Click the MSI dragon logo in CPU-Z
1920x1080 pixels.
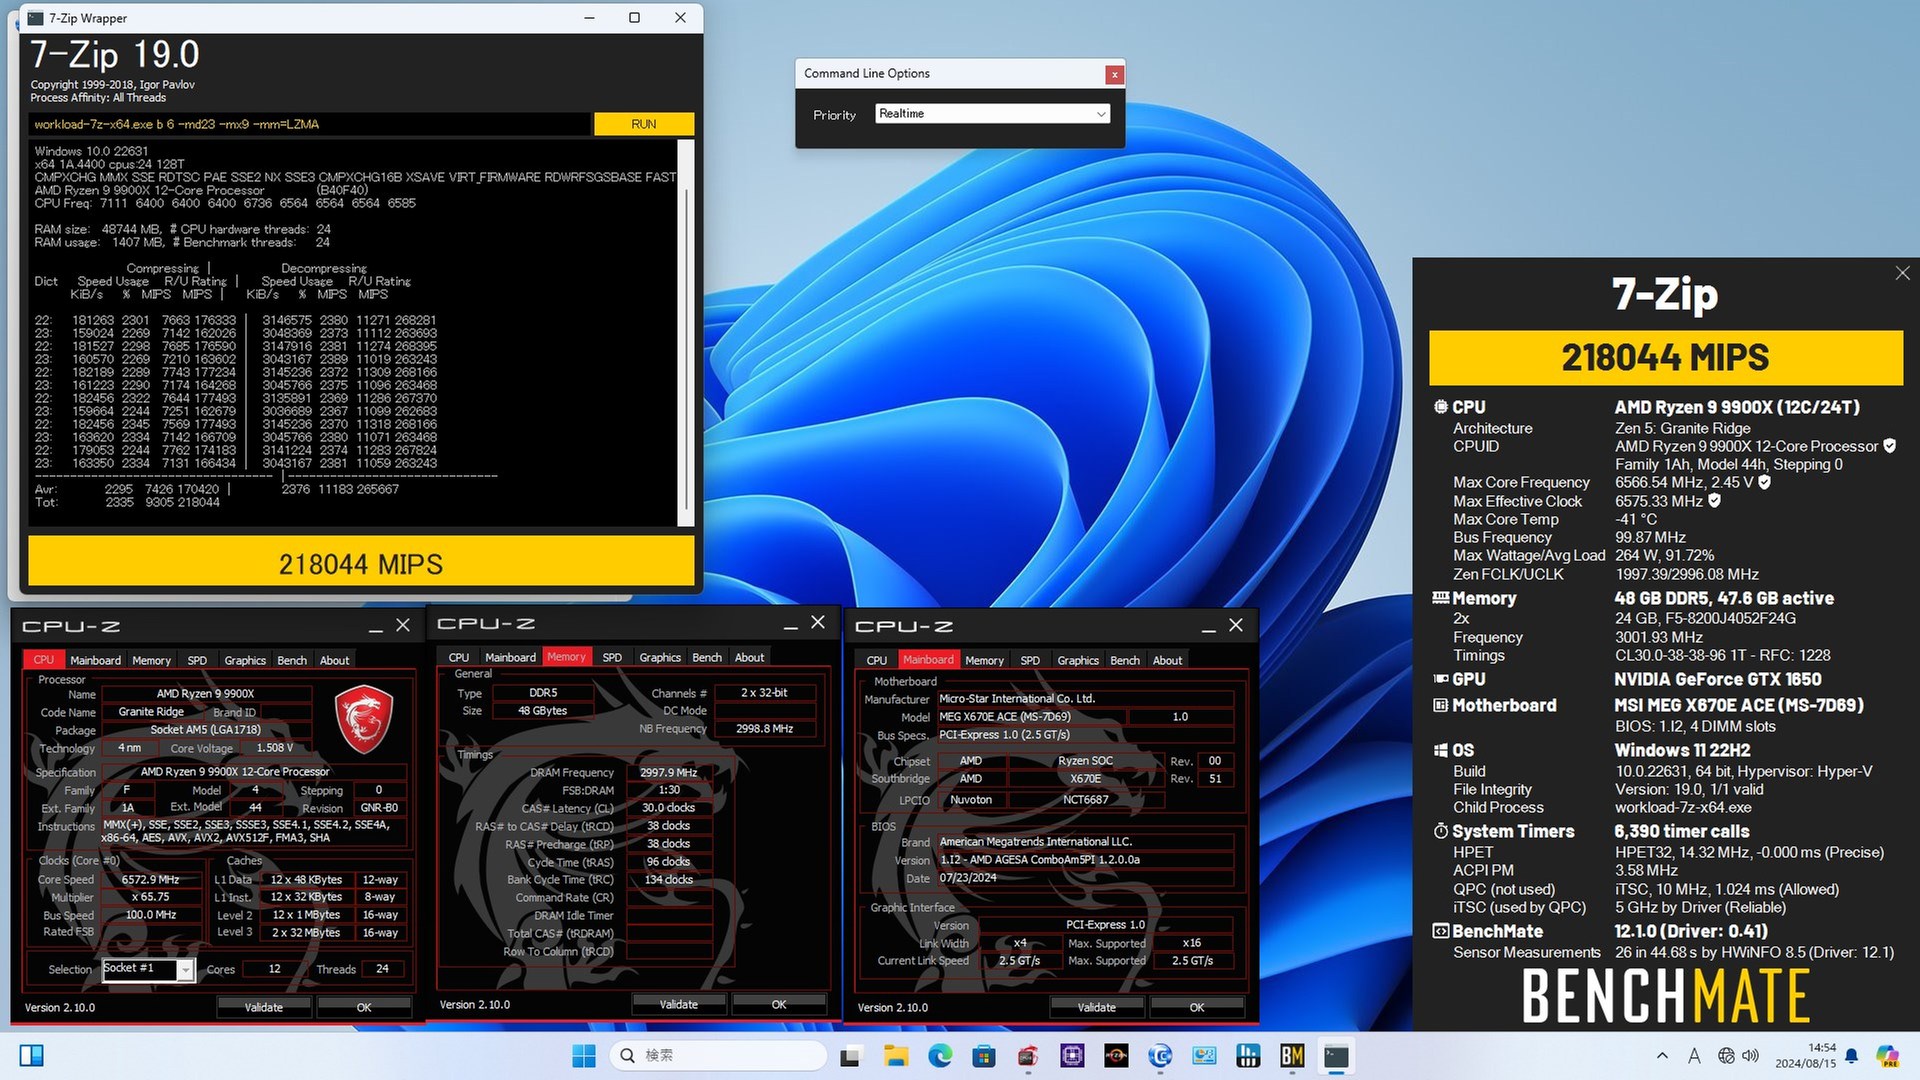point(363,719)
